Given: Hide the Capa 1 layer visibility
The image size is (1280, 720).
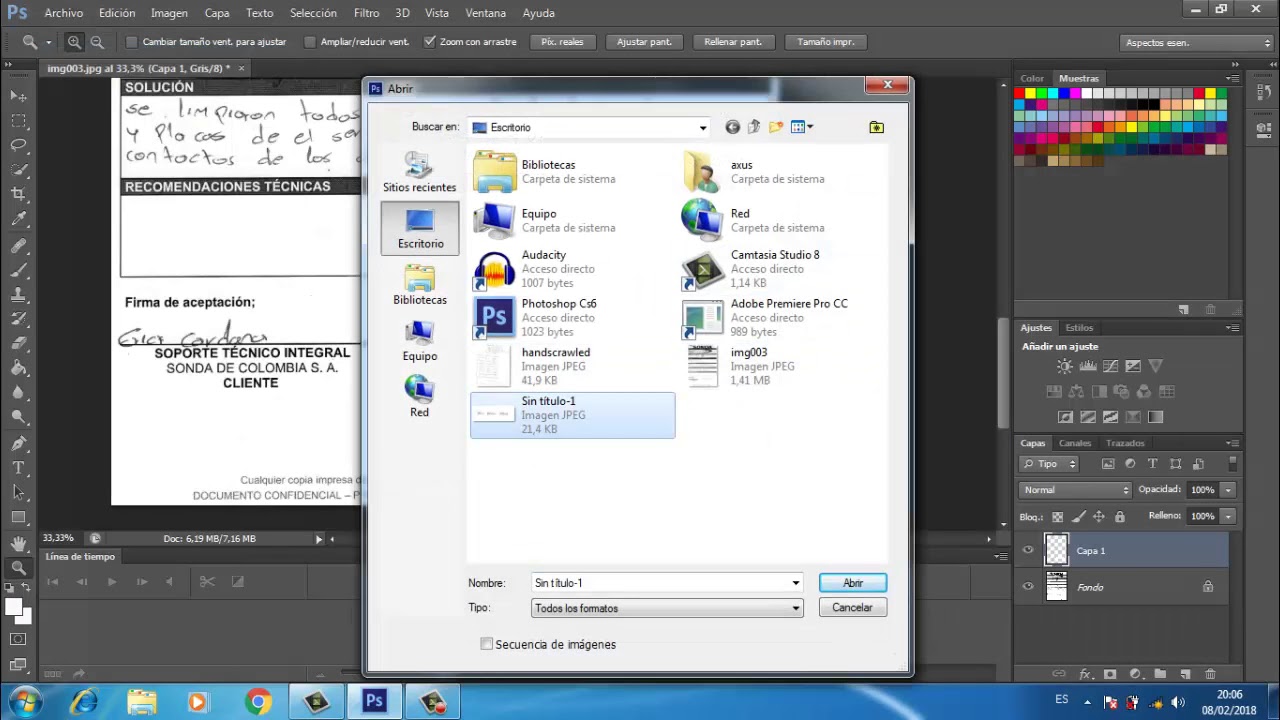Looking at the screenshot, I should [1028, 550].
